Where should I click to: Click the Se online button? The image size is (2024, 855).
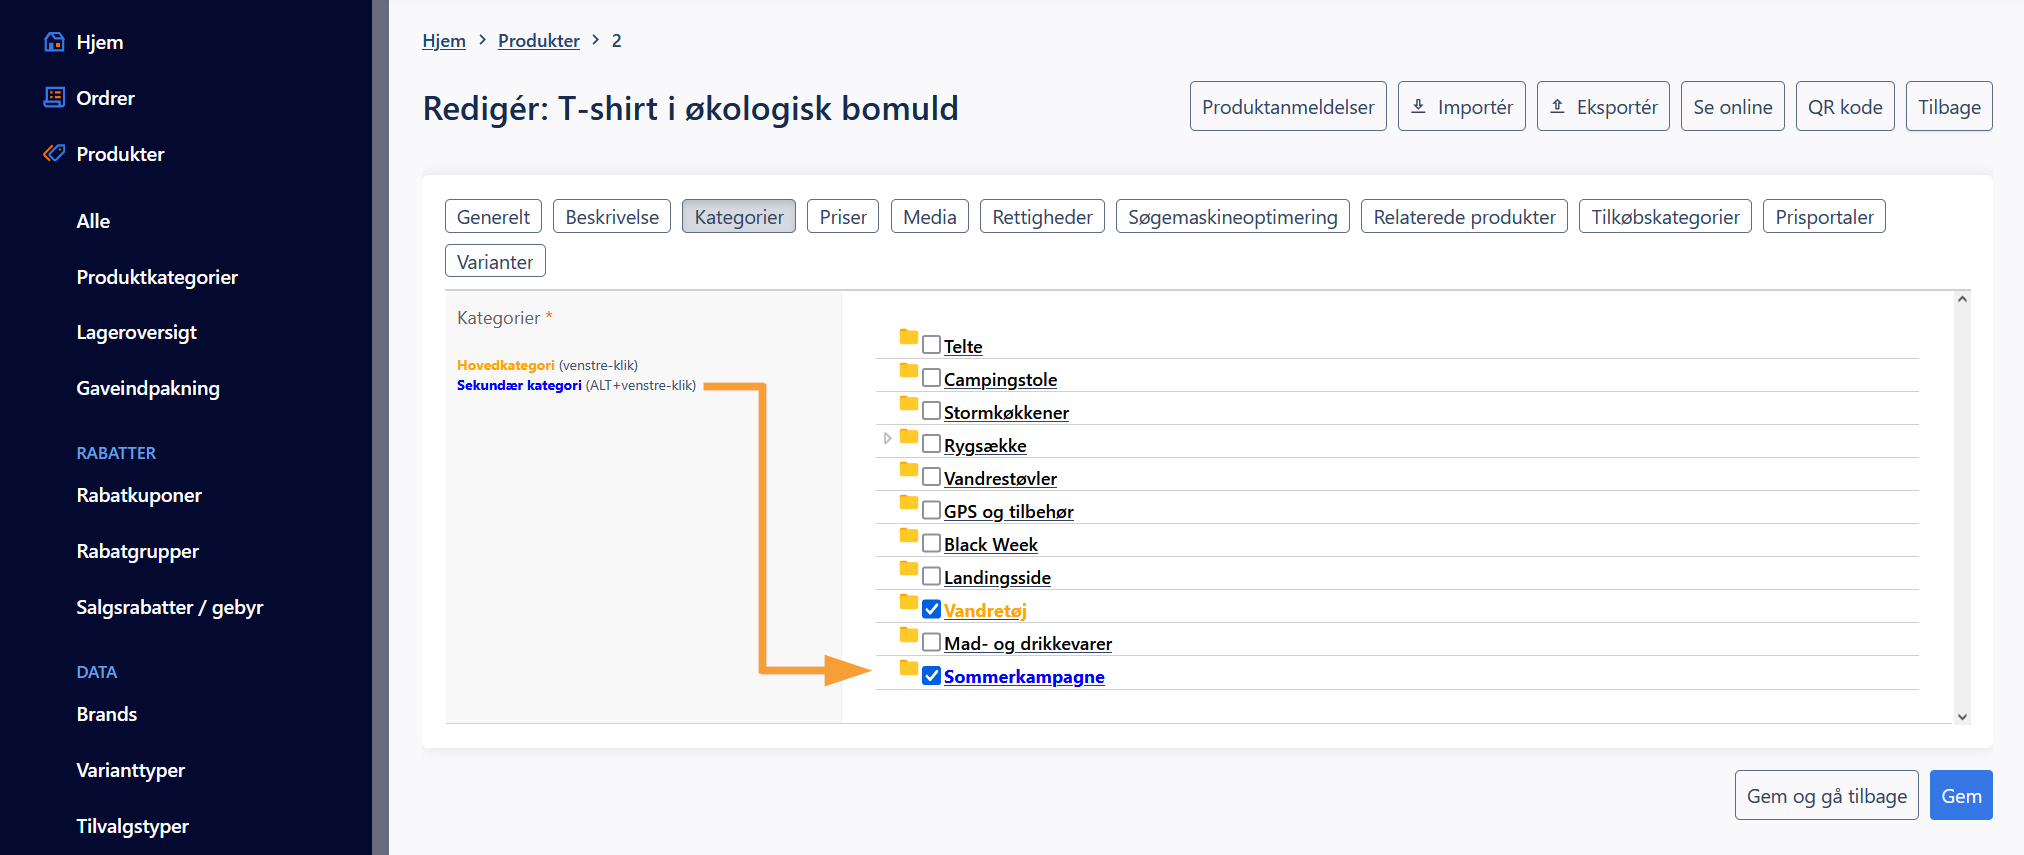click(x=1732, y=106)
